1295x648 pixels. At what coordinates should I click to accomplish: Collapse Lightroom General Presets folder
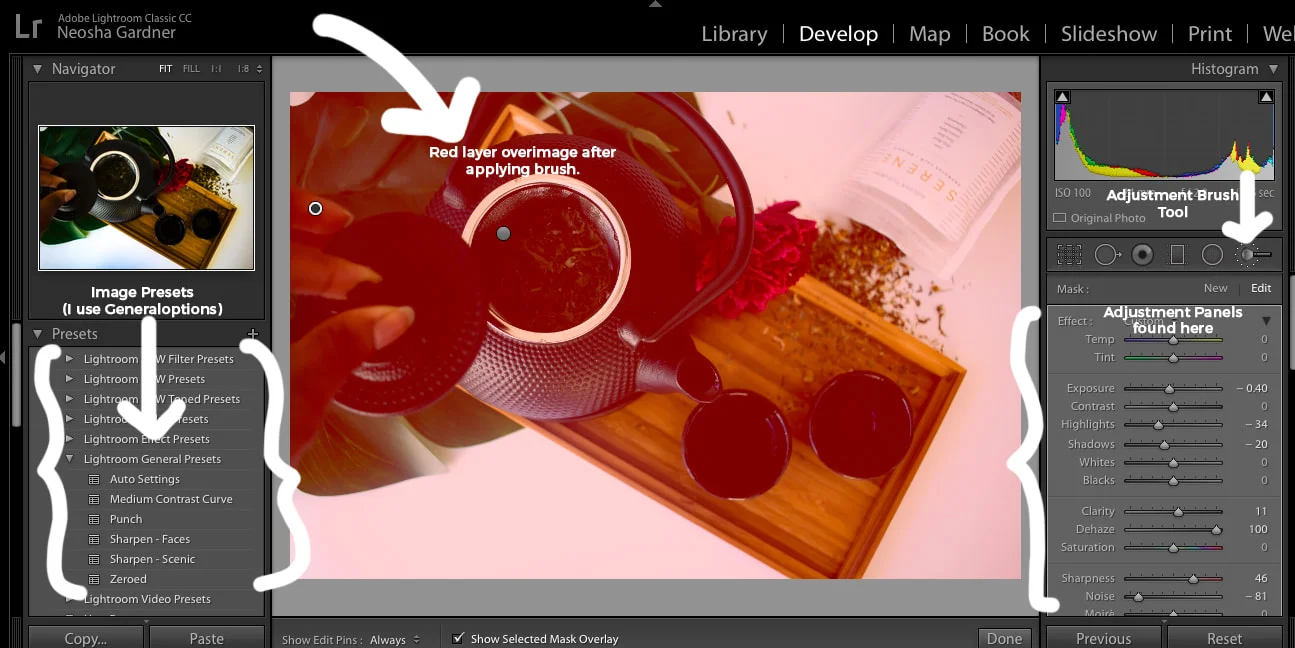point(69,459)
